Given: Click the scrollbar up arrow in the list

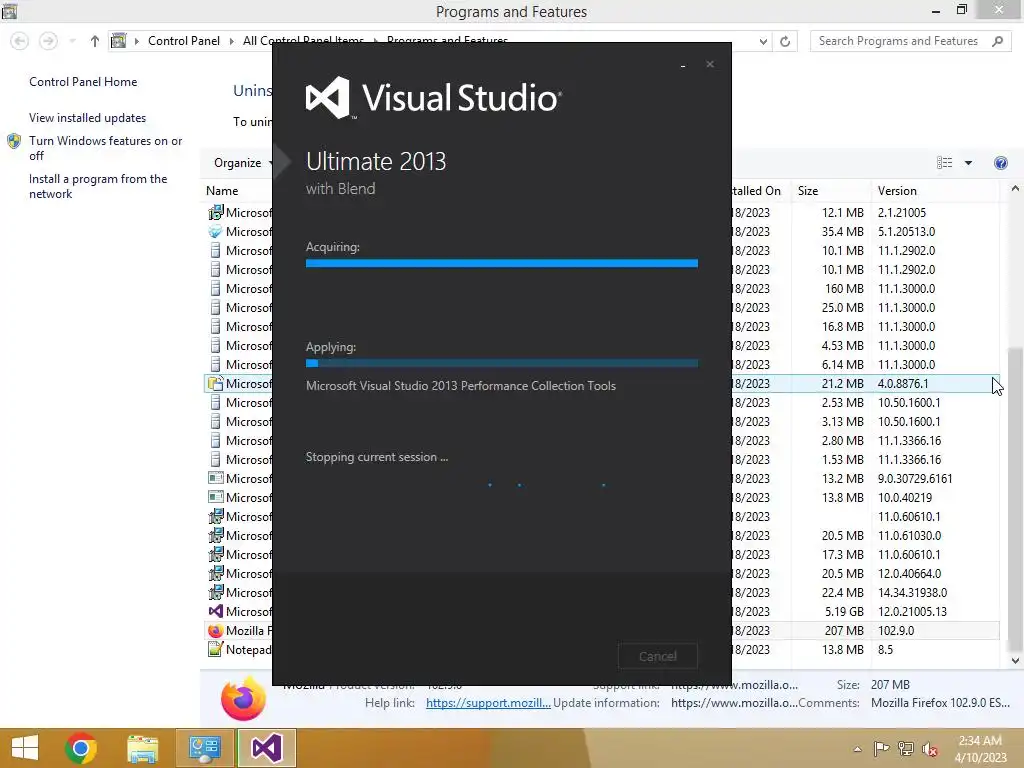Looking at the screenshot, I should point(1015,189).
